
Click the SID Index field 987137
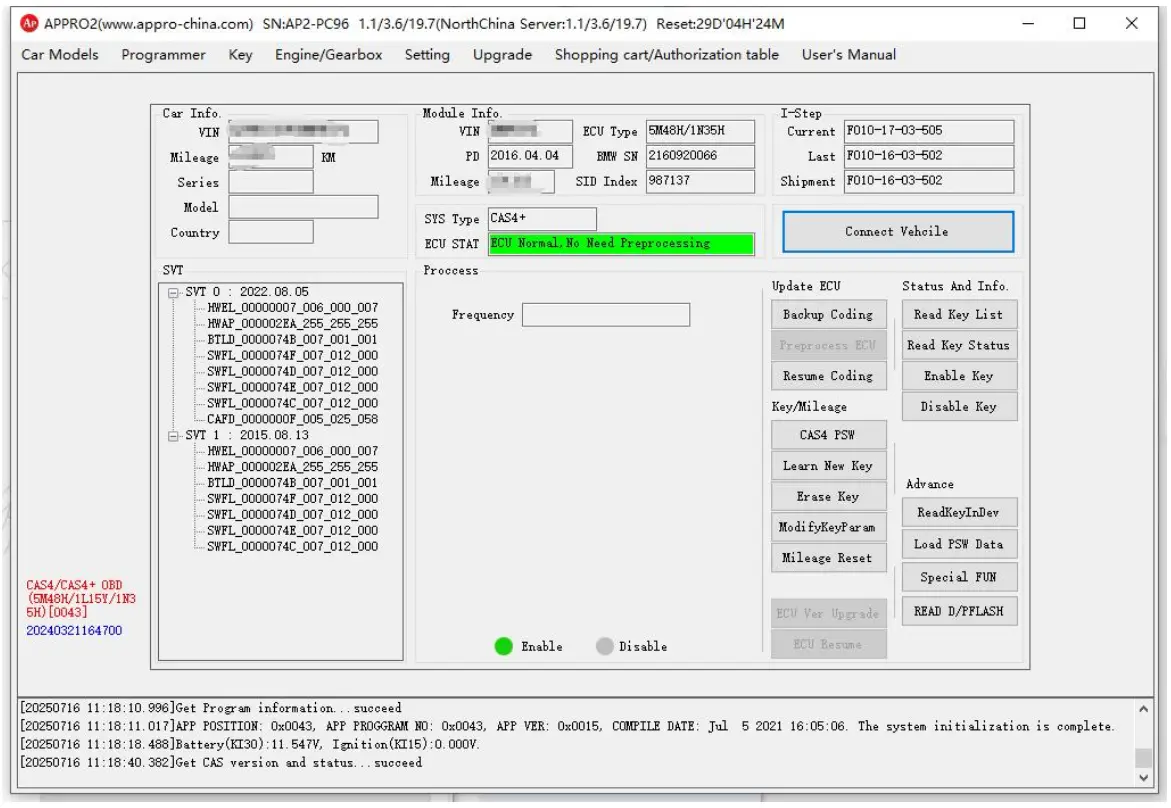(700, 181)
